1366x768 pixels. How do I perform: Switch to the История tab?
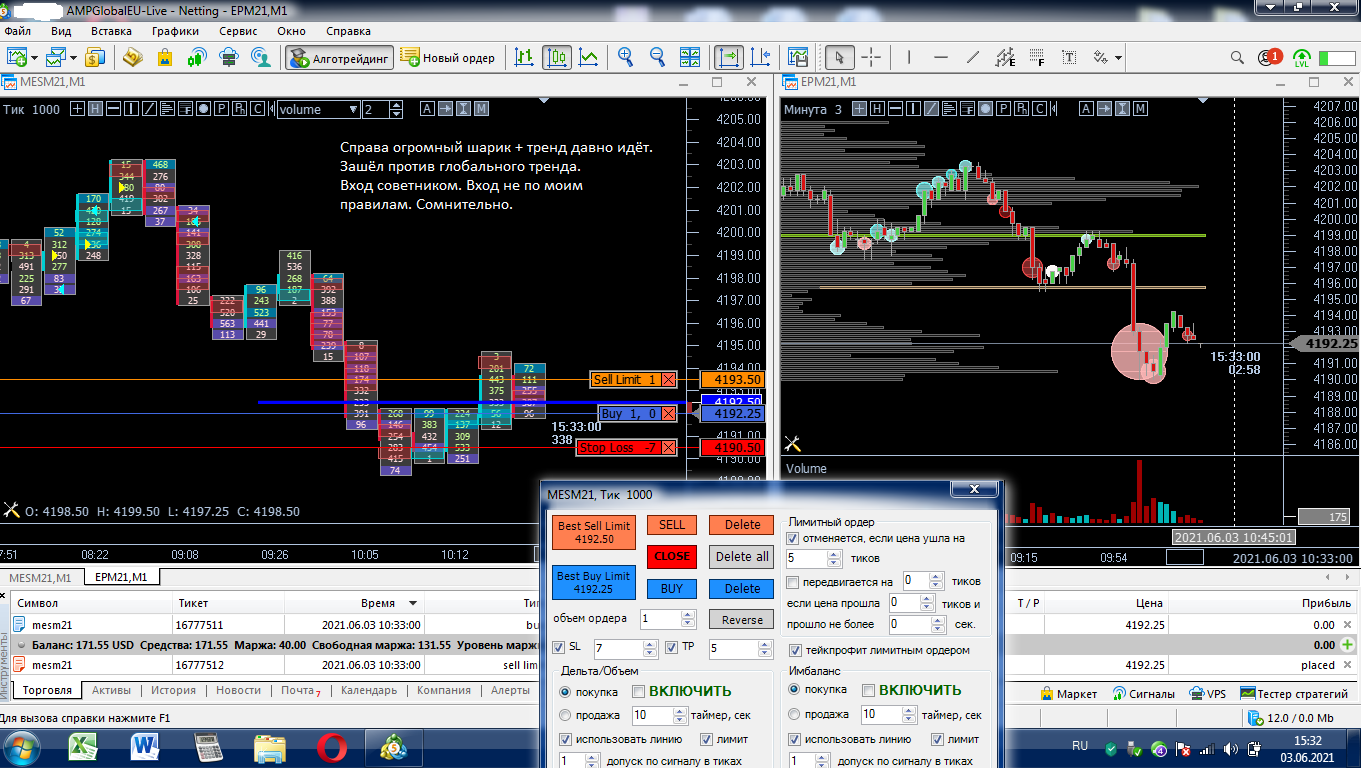click(173, 690)
